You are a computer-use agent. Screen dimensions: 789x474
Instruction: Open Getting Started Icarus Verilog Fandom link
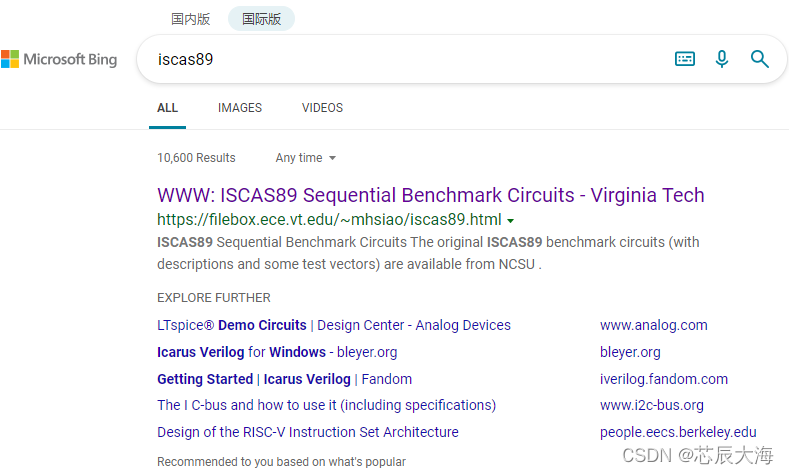284,379
